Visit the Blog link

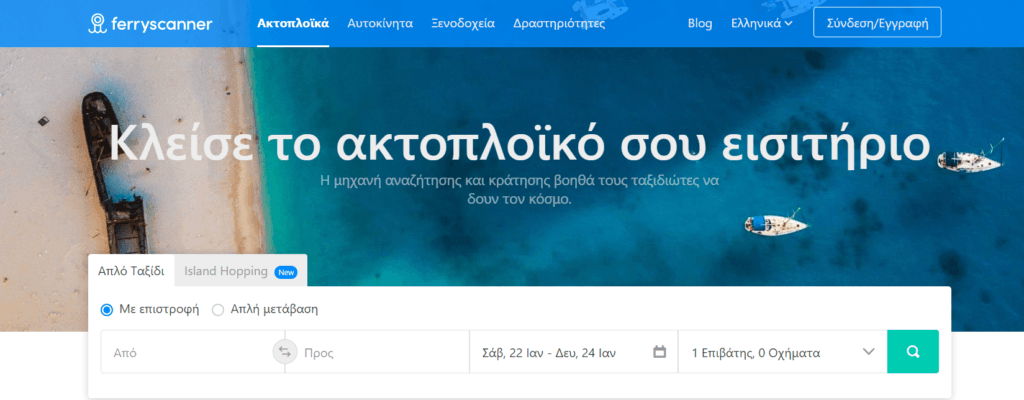[700, 23]
